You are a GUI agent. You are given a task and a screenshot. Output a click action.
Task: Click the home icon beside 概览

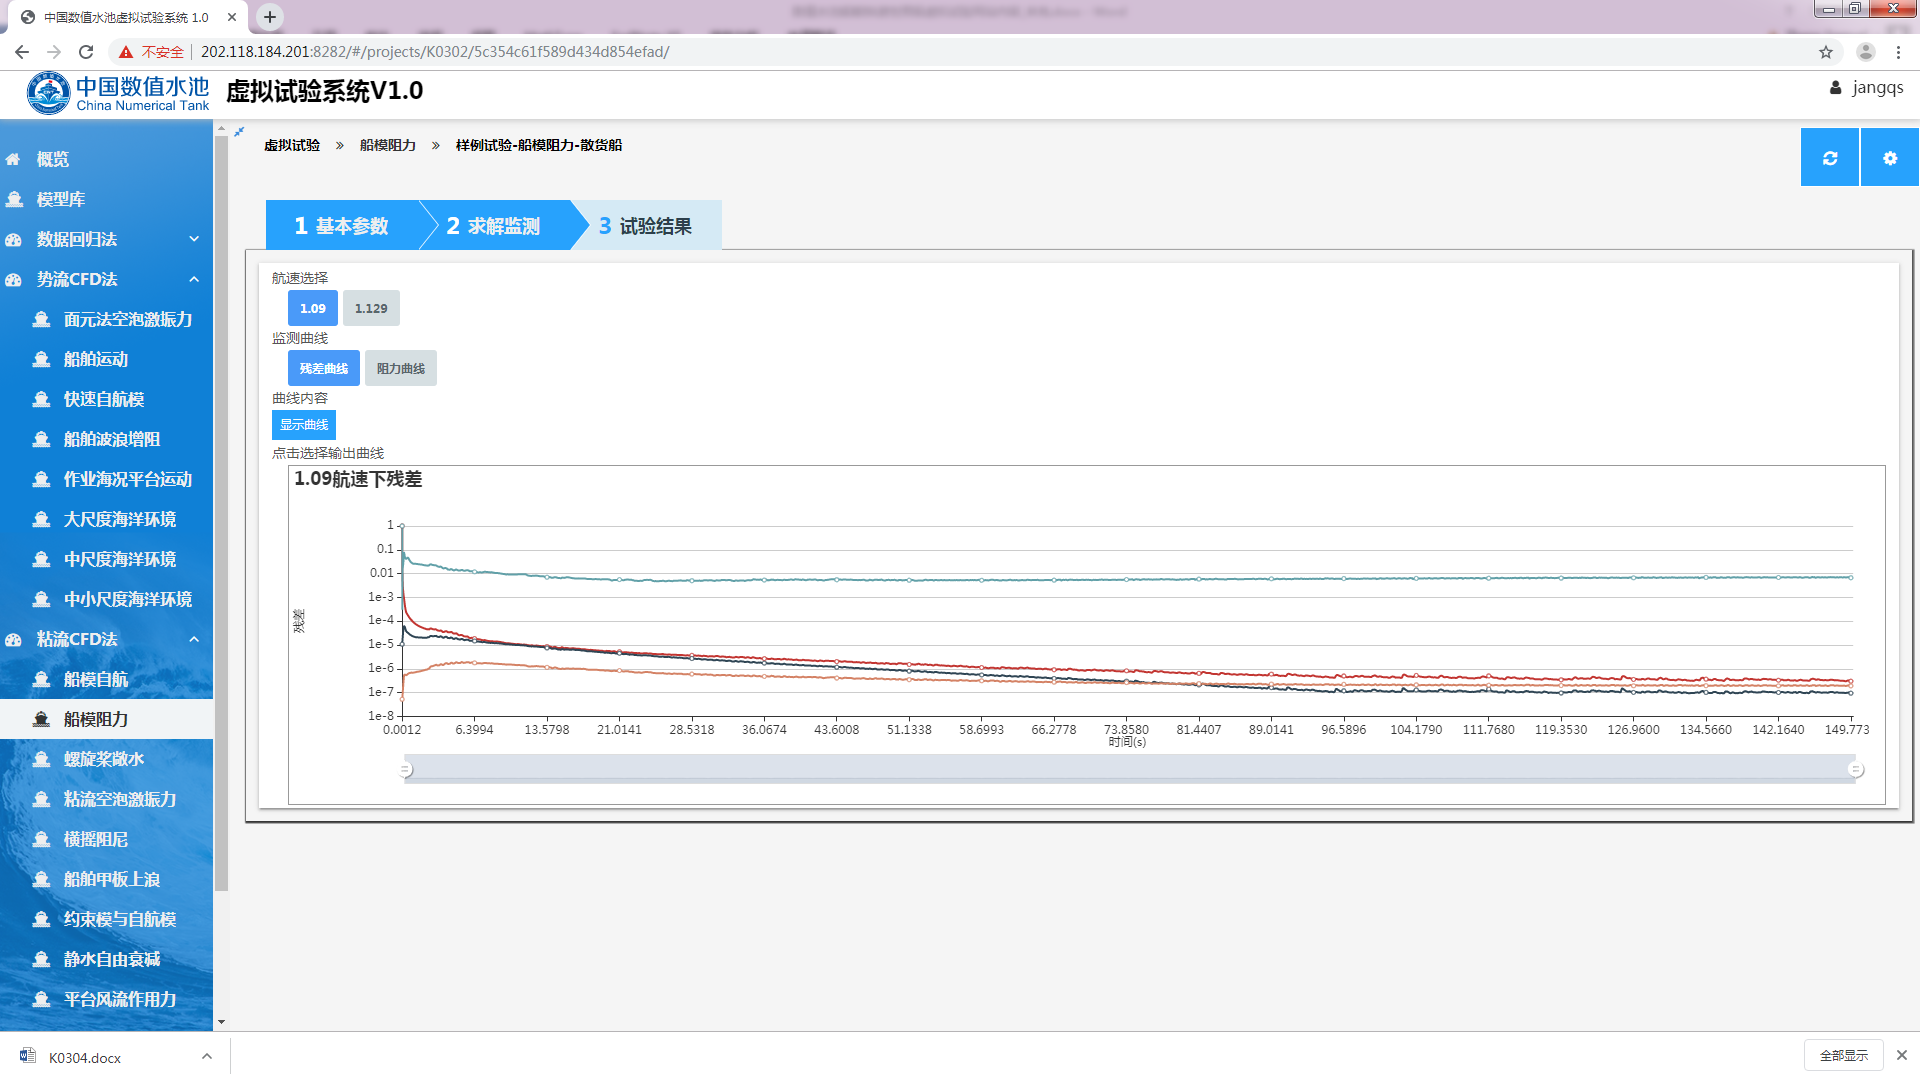coord(13,160)
